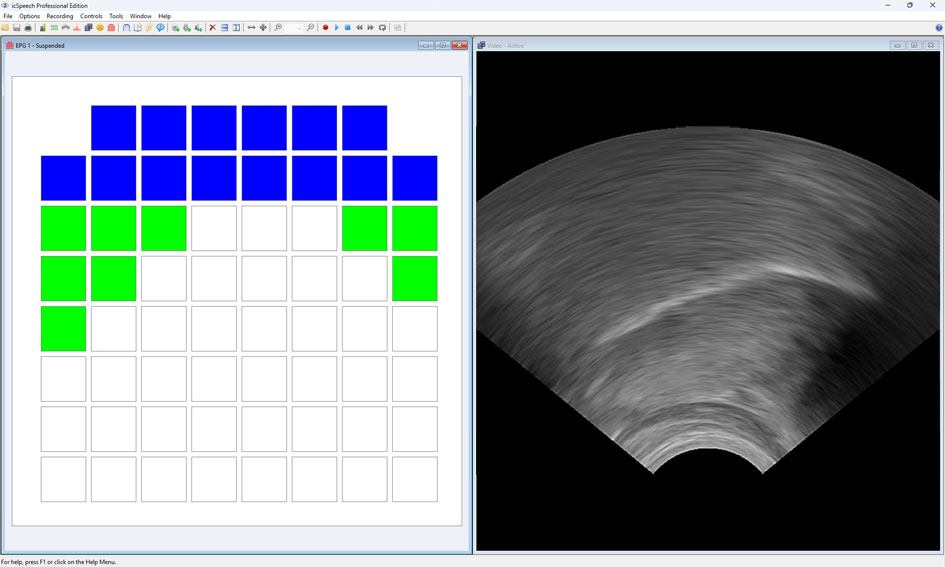Close the EPG 1 window

click(460, 45)
